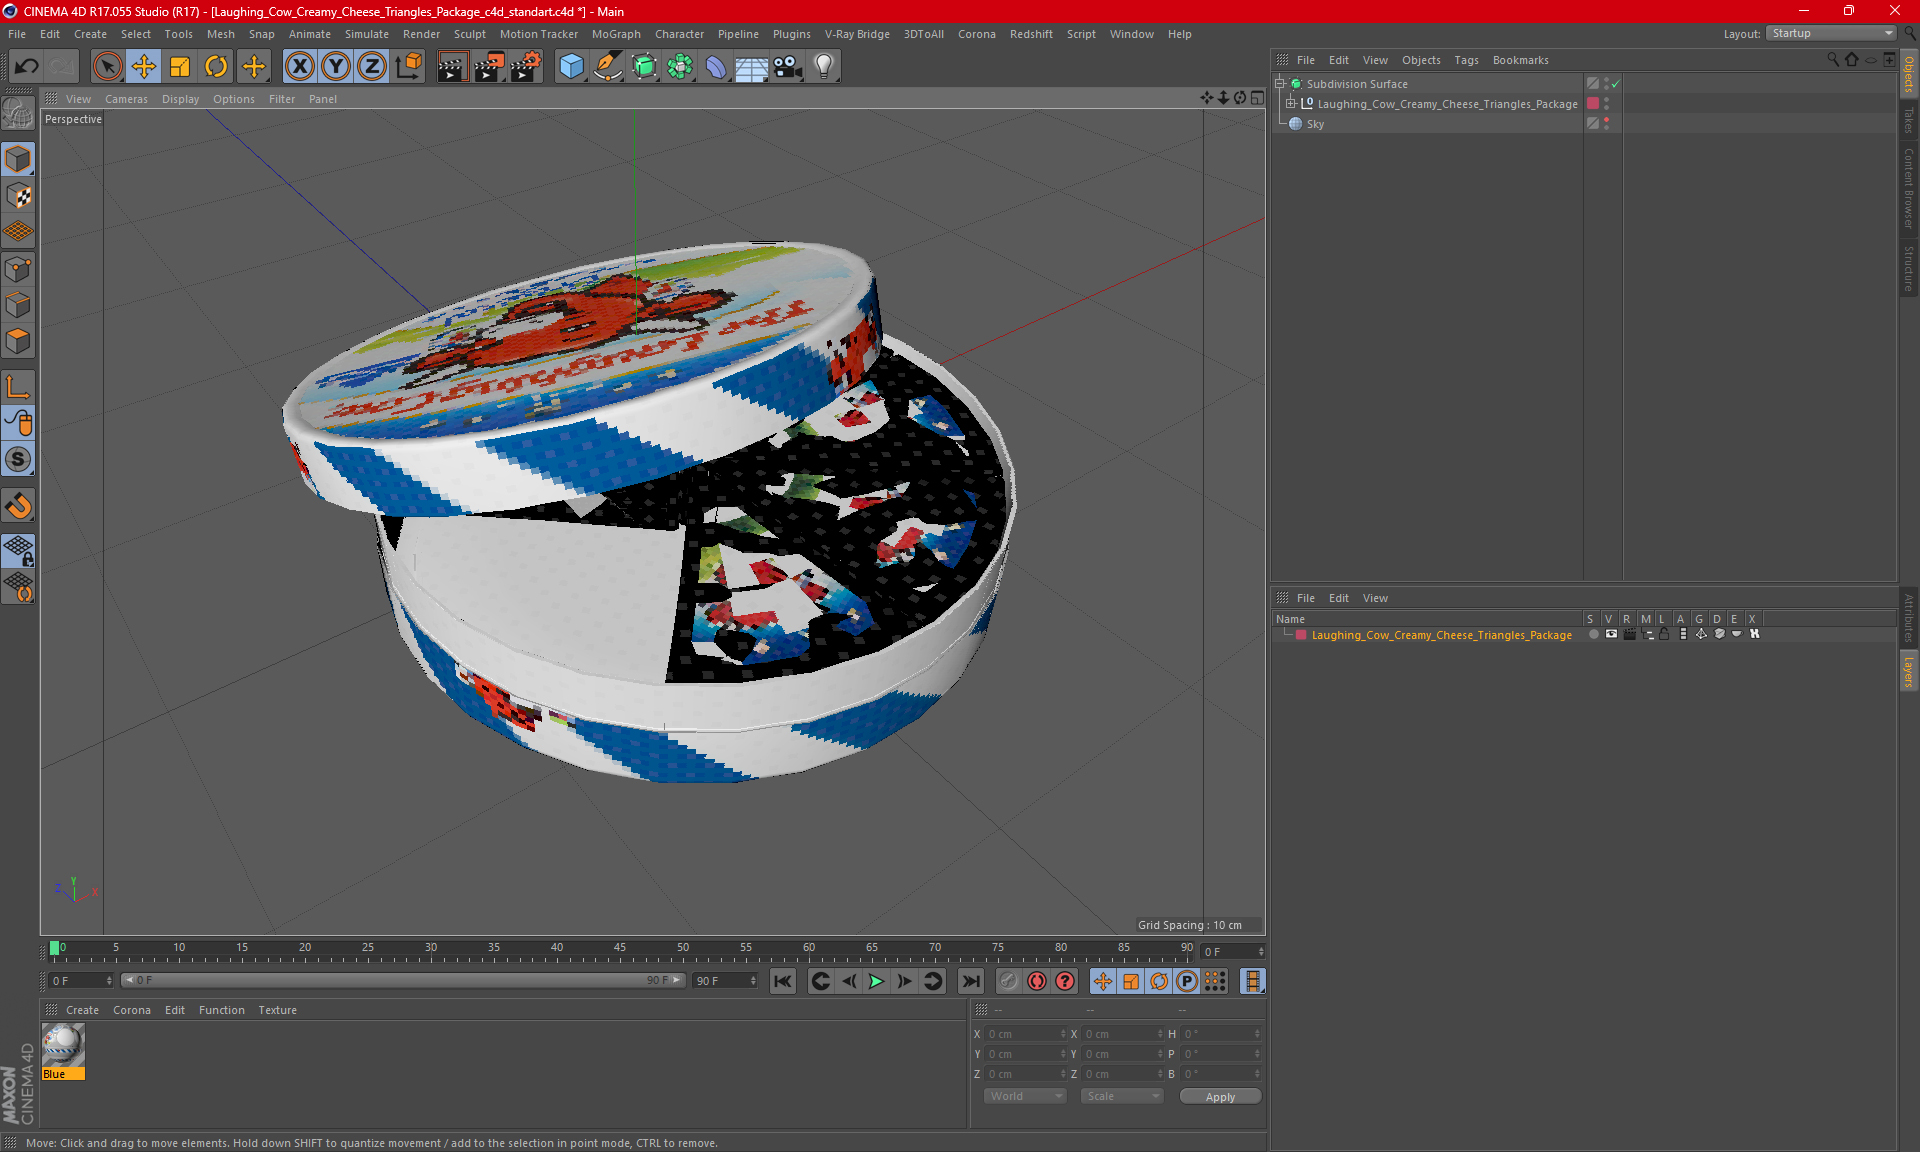Switch to Texture mode checkered cube icon
The height and width of the screenshot is (1152, 1920).
[19, 196]
